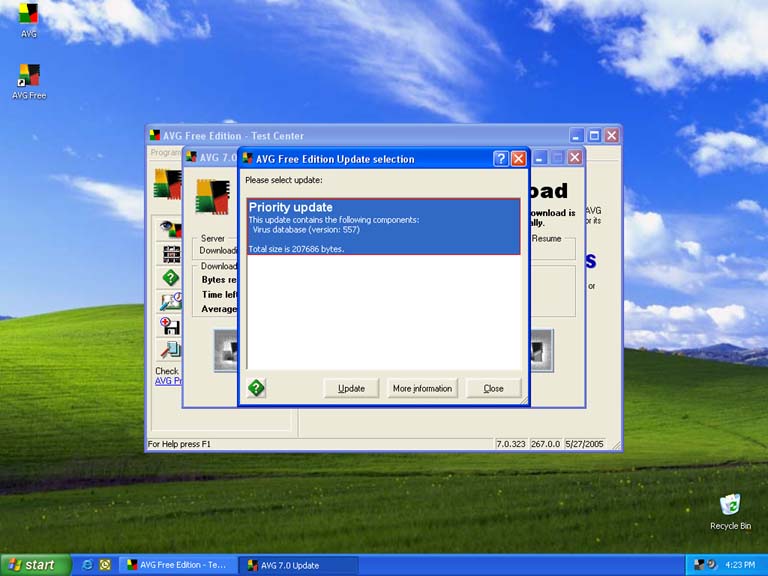
Task: Open the Recycle Bin on the desktop
Action: pyautogui.click(x=730, y=506)
